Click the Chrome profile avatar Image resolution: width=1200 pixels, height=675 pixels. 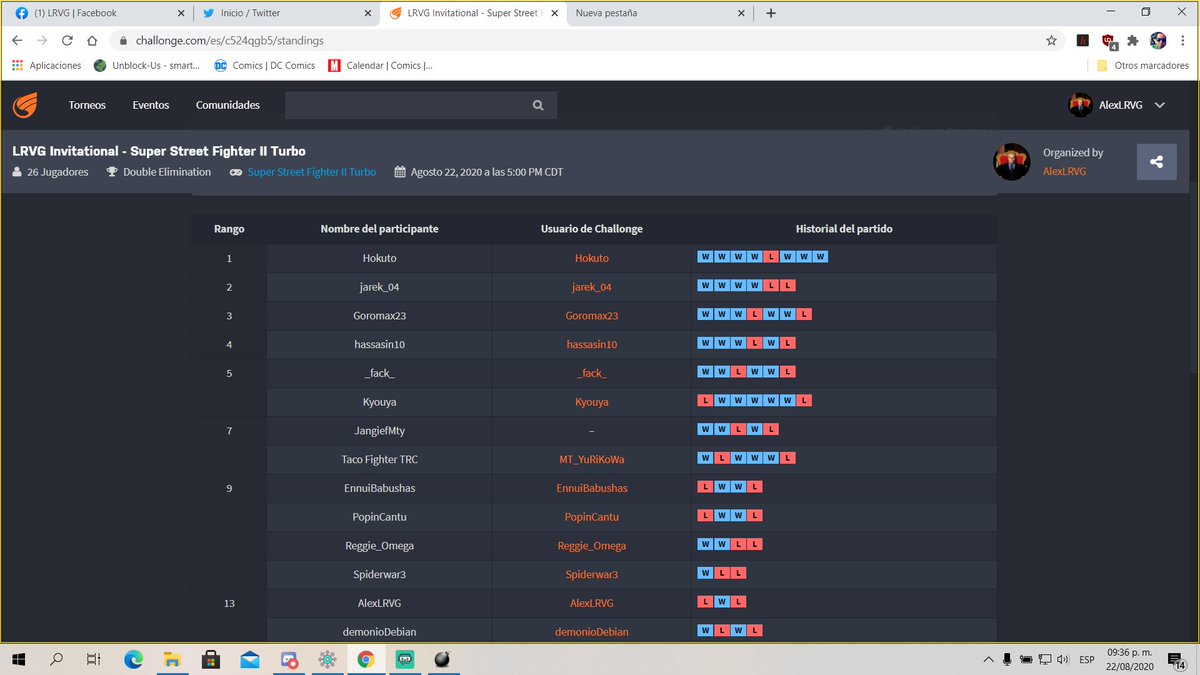[1158, 41]
